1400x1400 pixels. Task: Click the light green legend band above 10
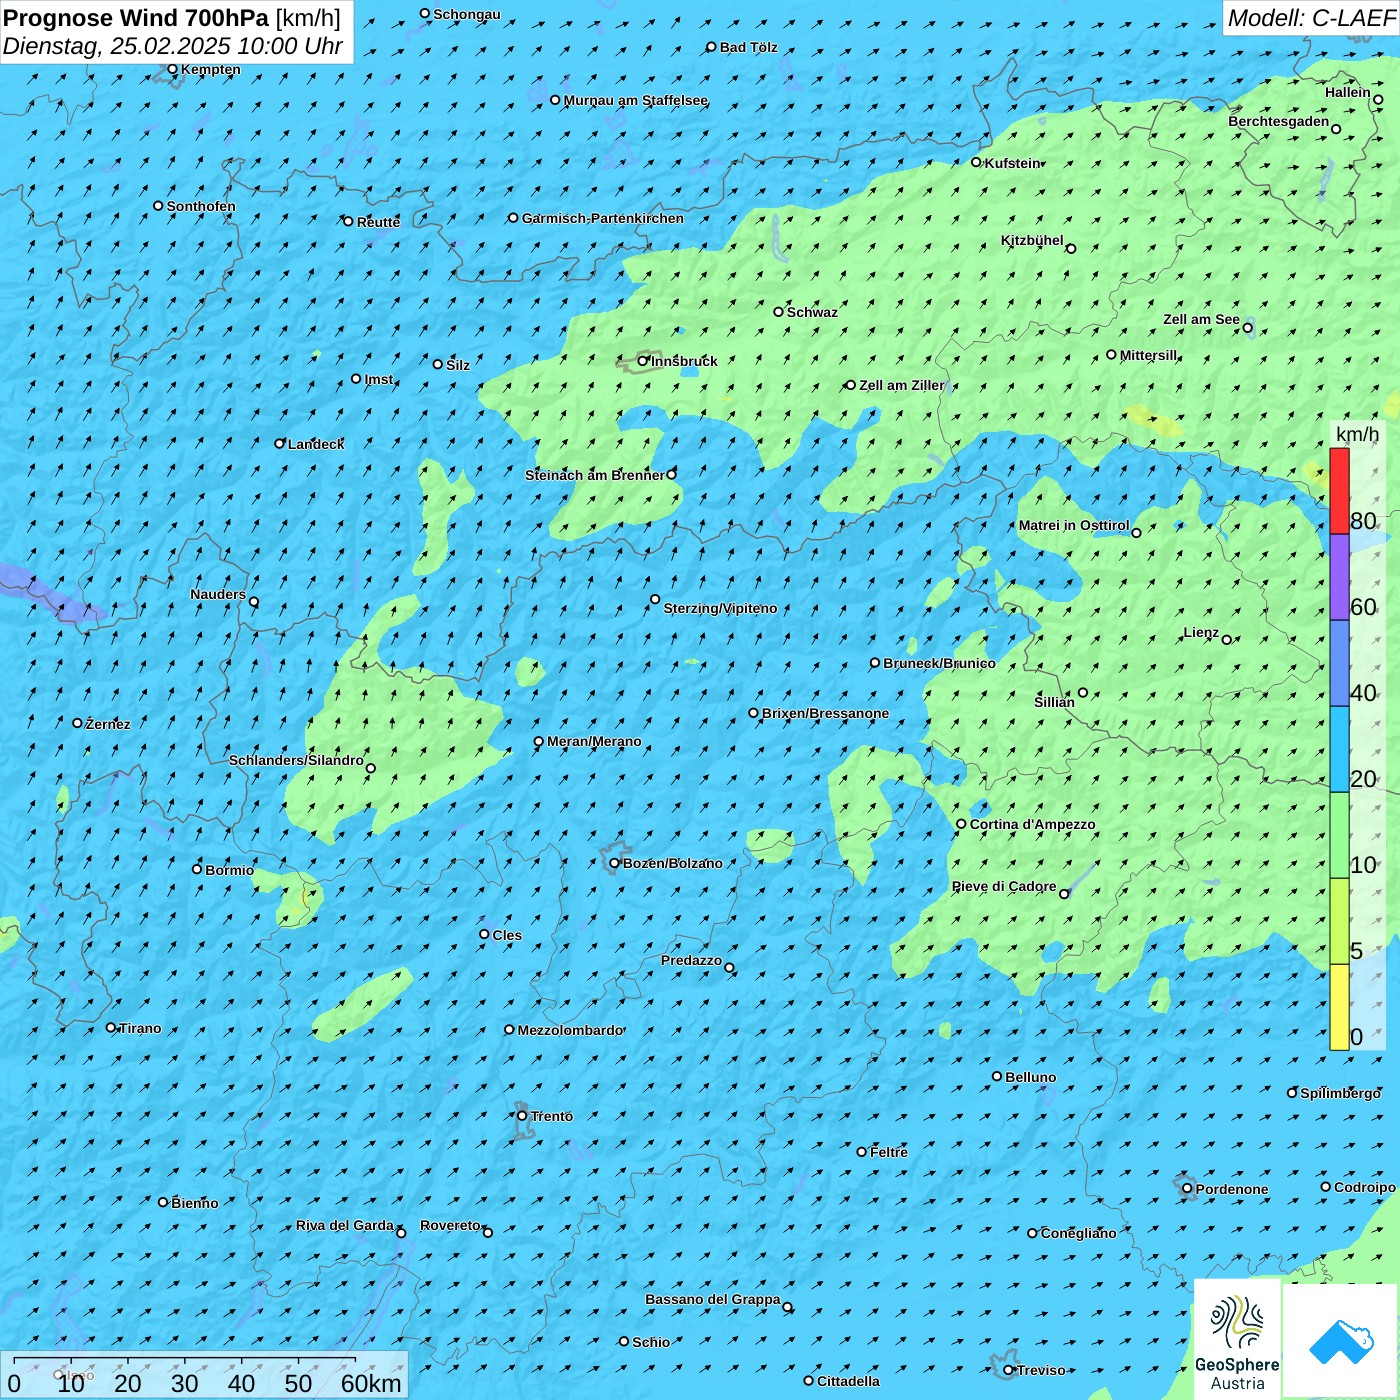click(1339, 835)
